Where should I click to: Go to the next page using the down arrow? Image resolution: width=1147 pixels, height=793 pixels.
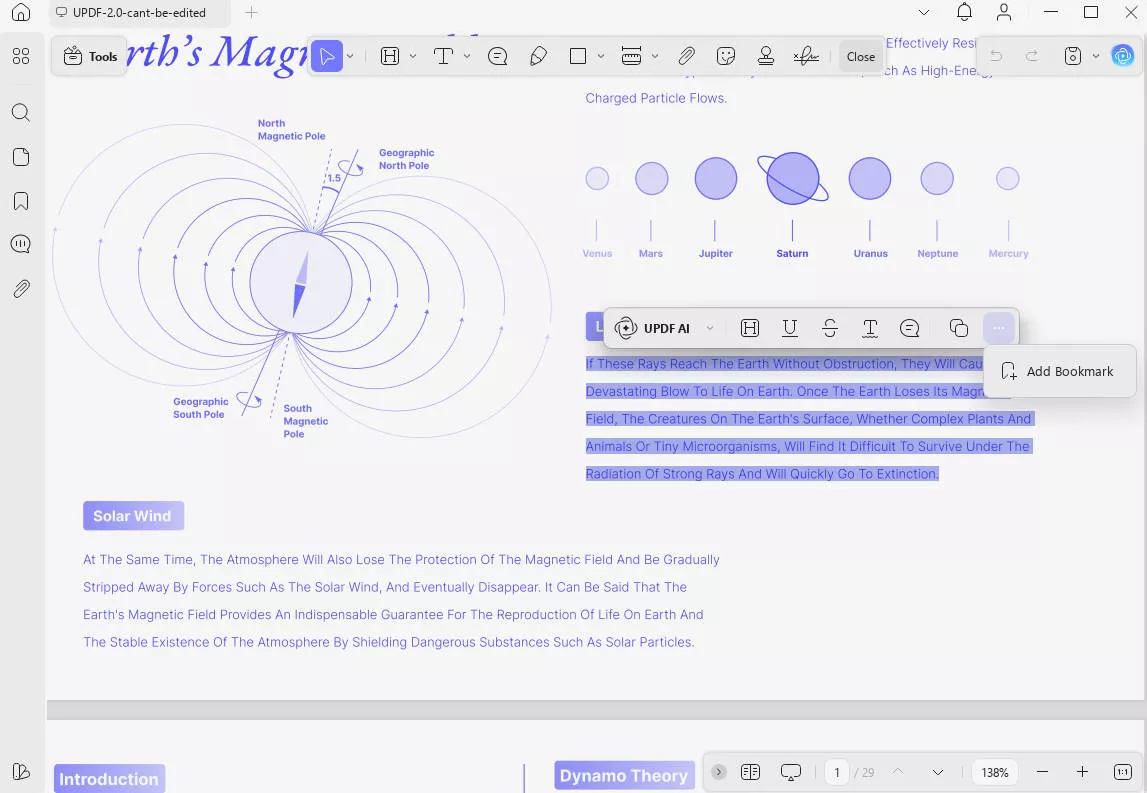pyautogui.click(x=938, y=772)
